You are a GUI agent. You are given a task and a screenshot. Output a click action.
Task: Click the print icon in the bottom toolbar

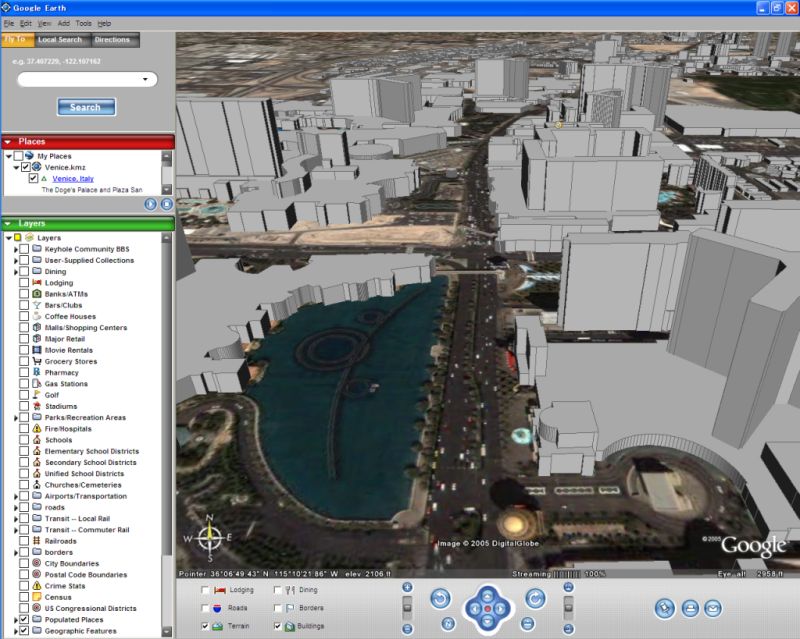point(689,607)
